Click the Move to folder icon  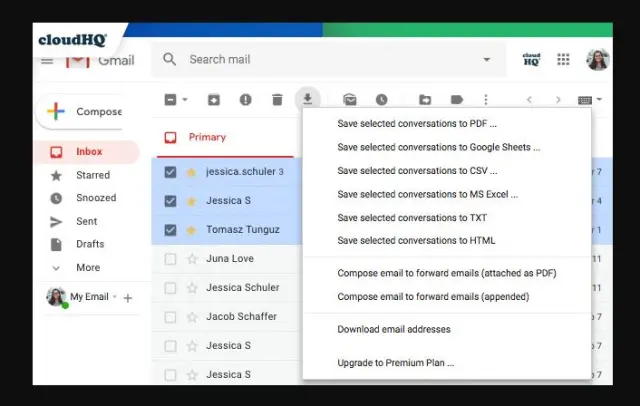point(425,100)
